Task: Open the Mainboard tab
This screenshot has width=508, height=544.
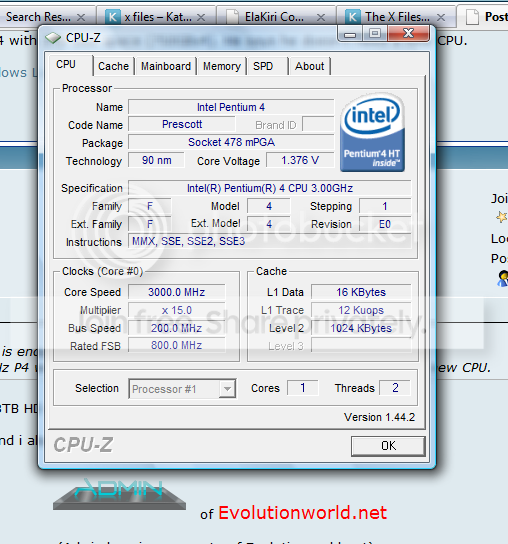Action: (166, 66)
